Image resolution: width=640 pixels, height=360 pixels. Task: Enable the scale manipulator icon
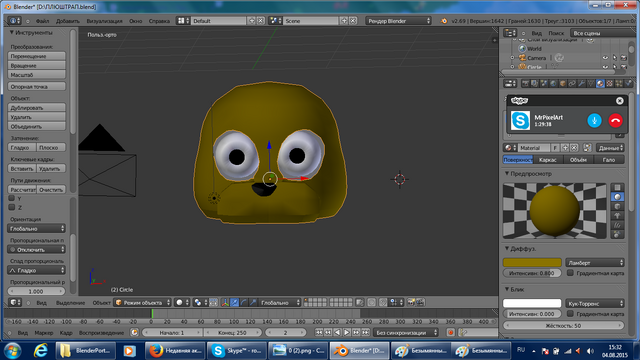[x=253, y=303]
